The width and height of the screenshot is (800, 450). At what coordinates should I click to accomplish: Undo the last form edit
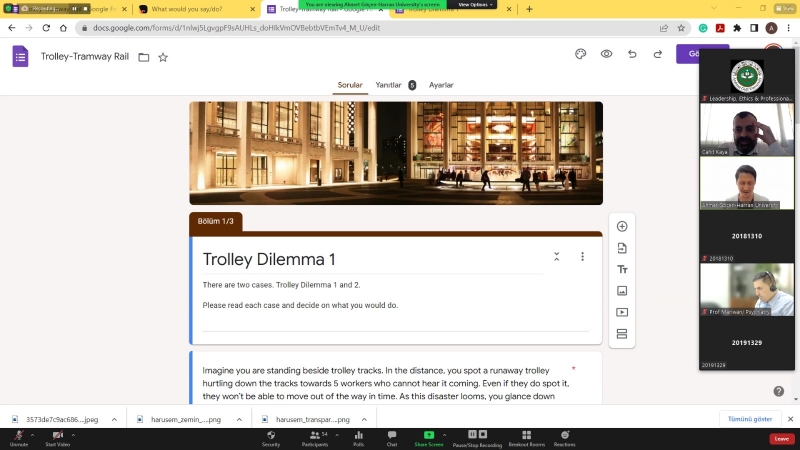(632, 54)
